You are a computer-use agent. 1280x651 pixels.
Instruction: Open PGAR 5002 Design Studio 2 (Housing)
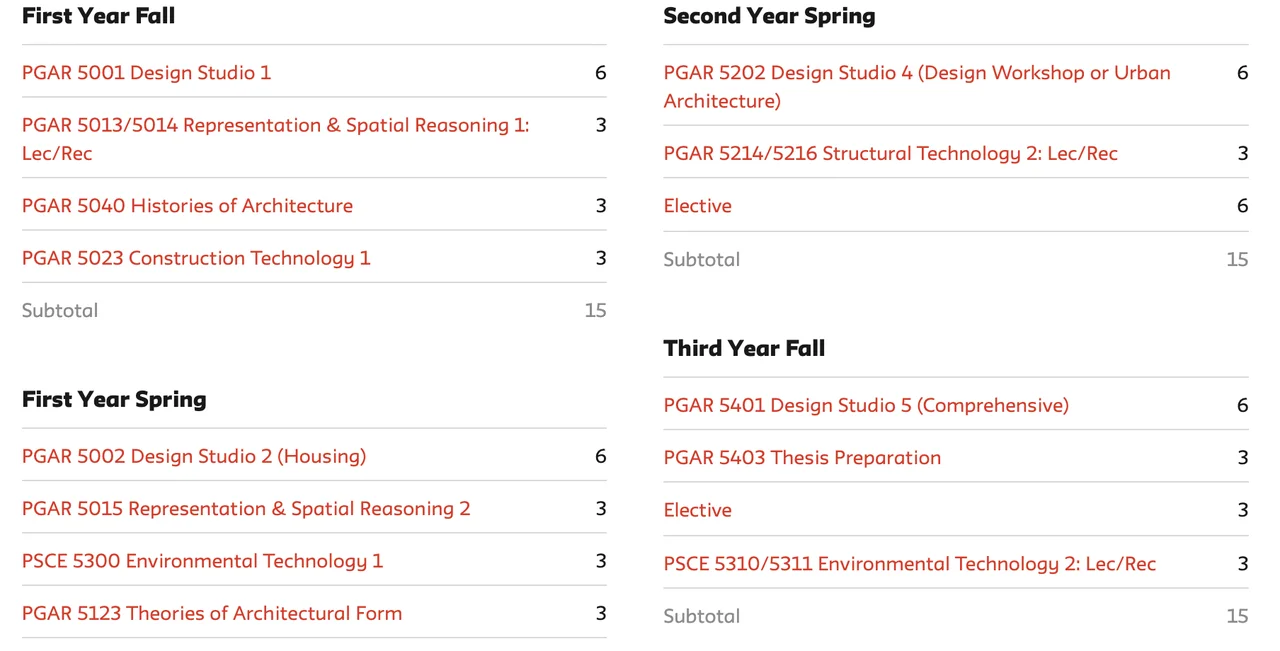pos(194,457)
